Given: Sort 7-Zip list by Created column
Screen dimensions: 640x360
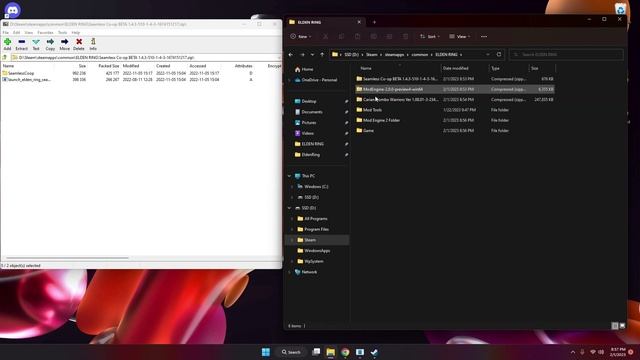Looking at the screenshot, I should tap(163, 66).
